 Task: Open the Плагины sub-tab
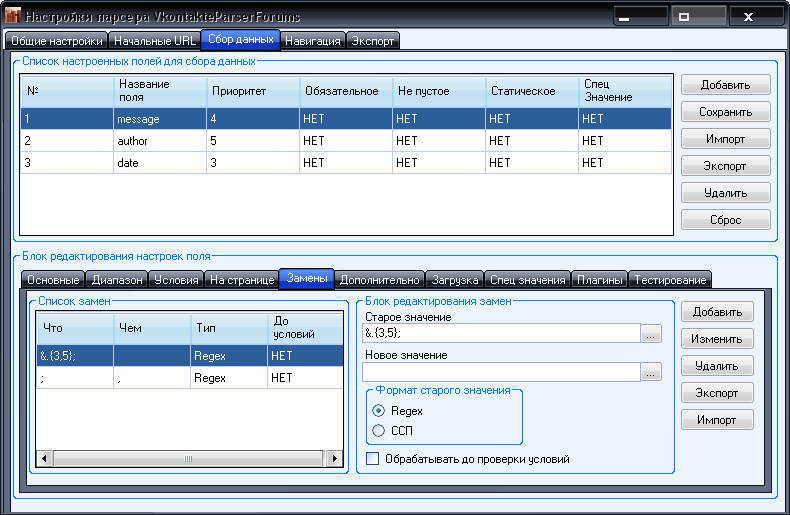[600, 280]
